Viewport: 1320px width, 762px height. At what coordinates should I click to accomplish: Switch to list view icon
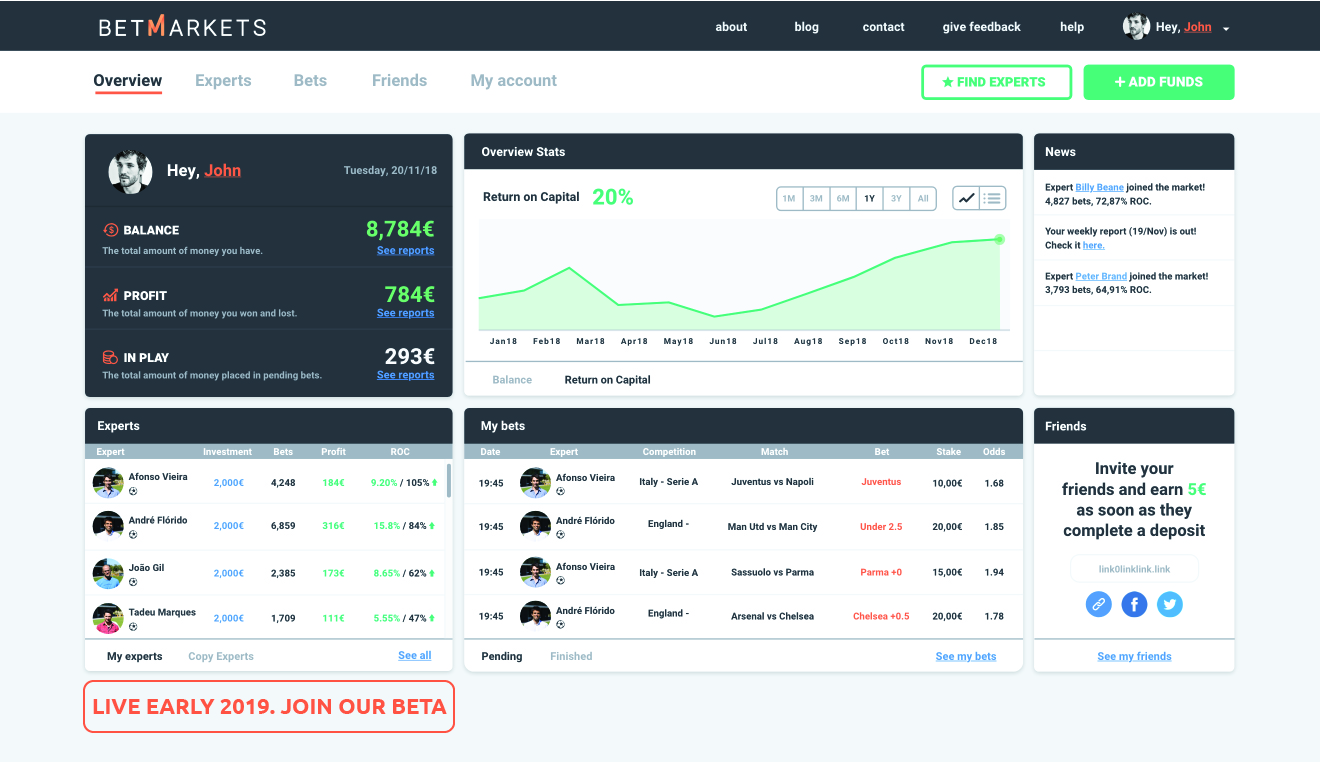pyautogui.click(x=992, y=198)
